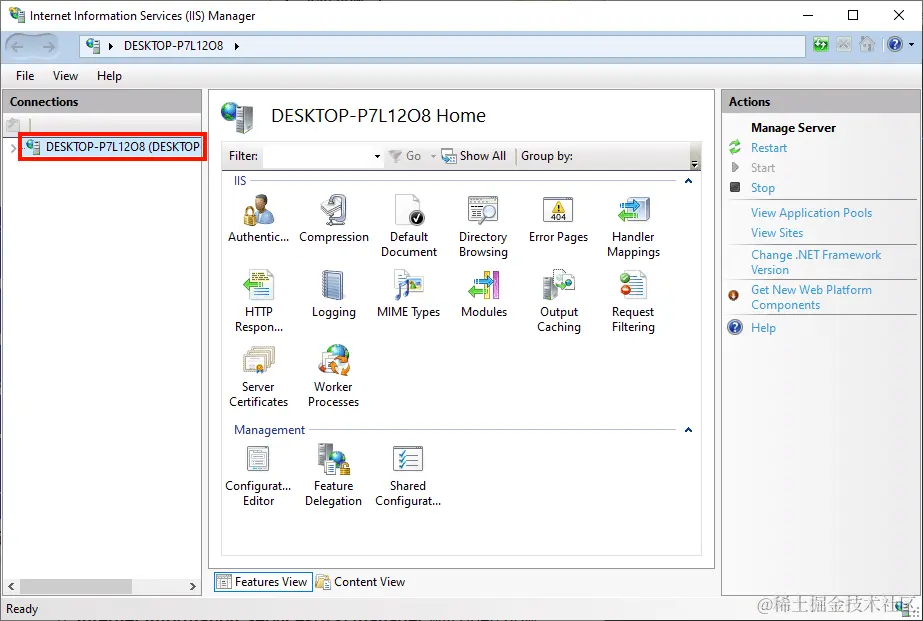Image resolution: width=923 pixels, height=621 pixels.
Task: Click the Connections scrollbar left arrow
Action: (x=11, y=586)
